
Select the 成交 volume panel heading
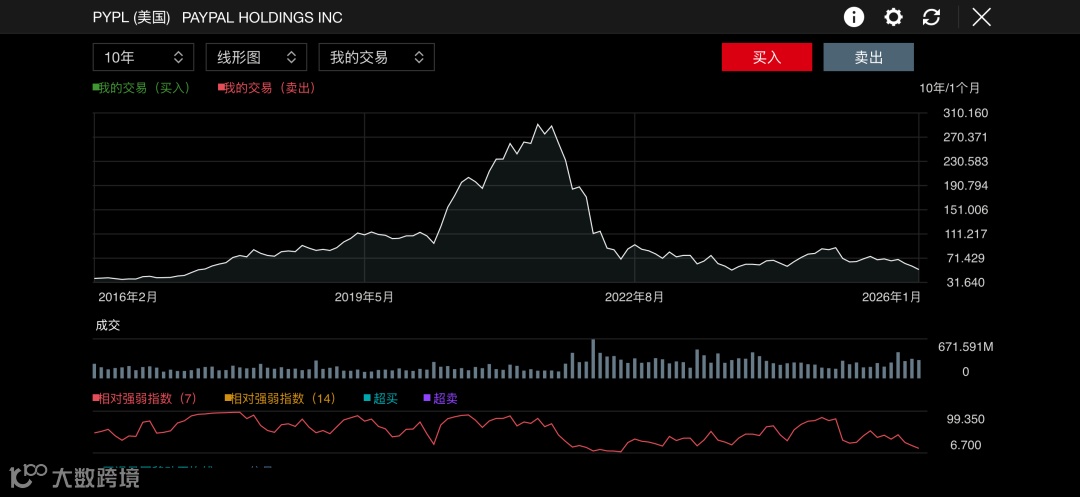point(107,326)
